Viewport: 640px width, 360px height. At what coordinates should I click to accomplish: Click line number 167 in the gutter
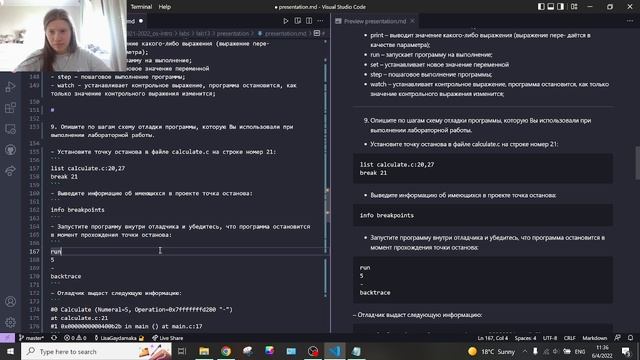[x=34, y=251]
